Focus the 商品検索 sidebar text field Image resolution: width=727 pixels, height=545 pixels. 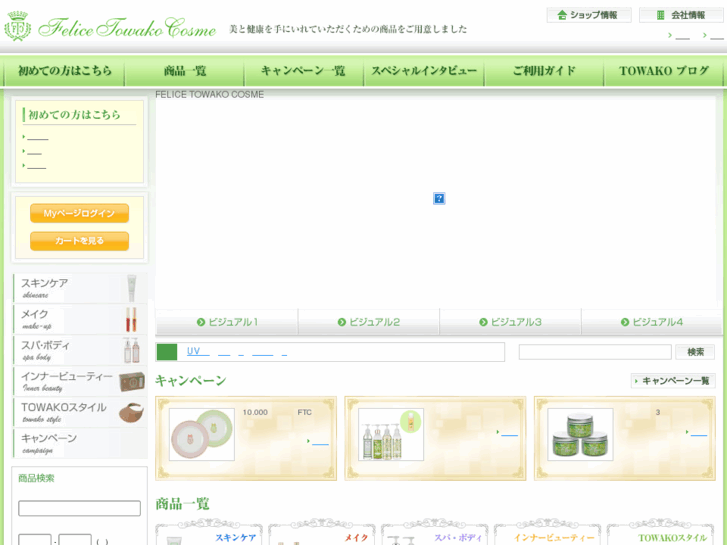(79, 508)
